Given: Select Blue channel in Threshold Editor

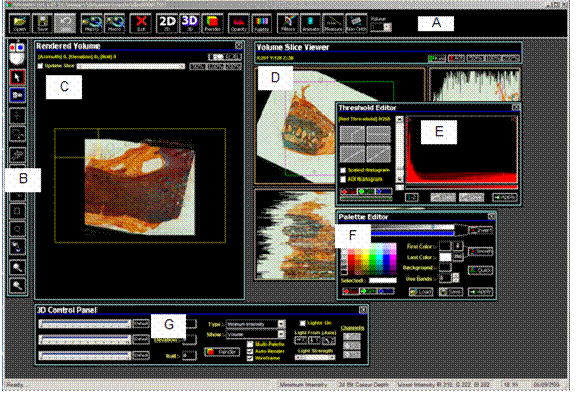Looking at the screenshot, I should (x=384, y=192).
